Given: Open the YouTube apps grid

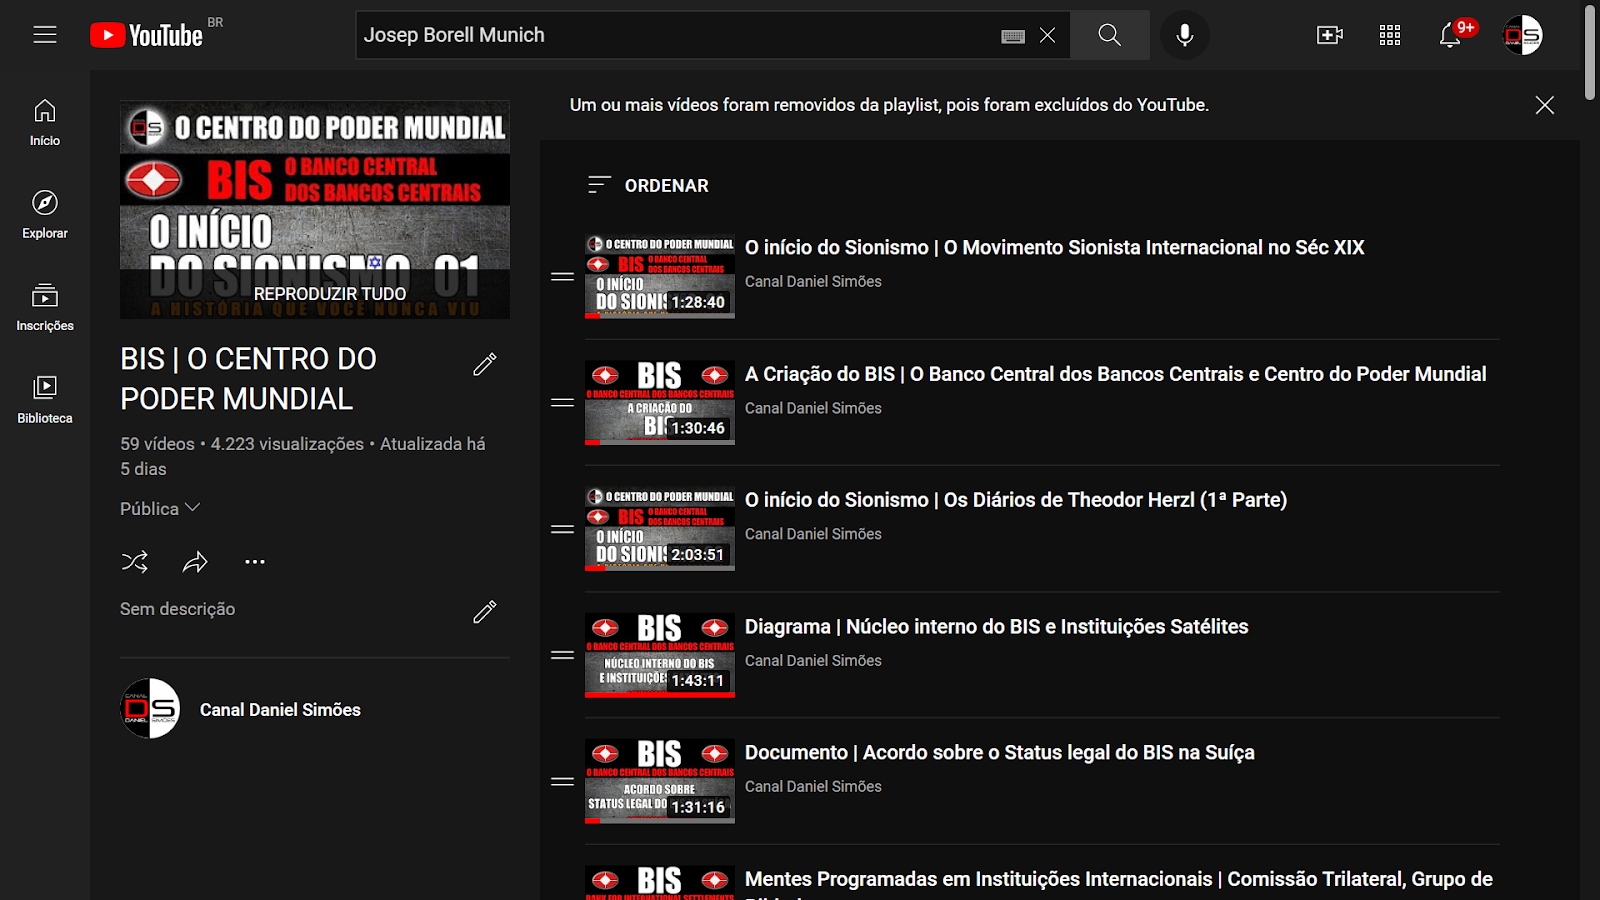Looking at the screenshot, I should click(1390, 35).
